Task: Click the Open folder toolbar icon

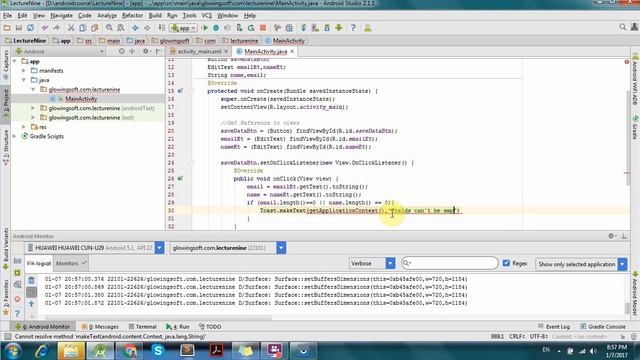Action: [x=7, y=28]
